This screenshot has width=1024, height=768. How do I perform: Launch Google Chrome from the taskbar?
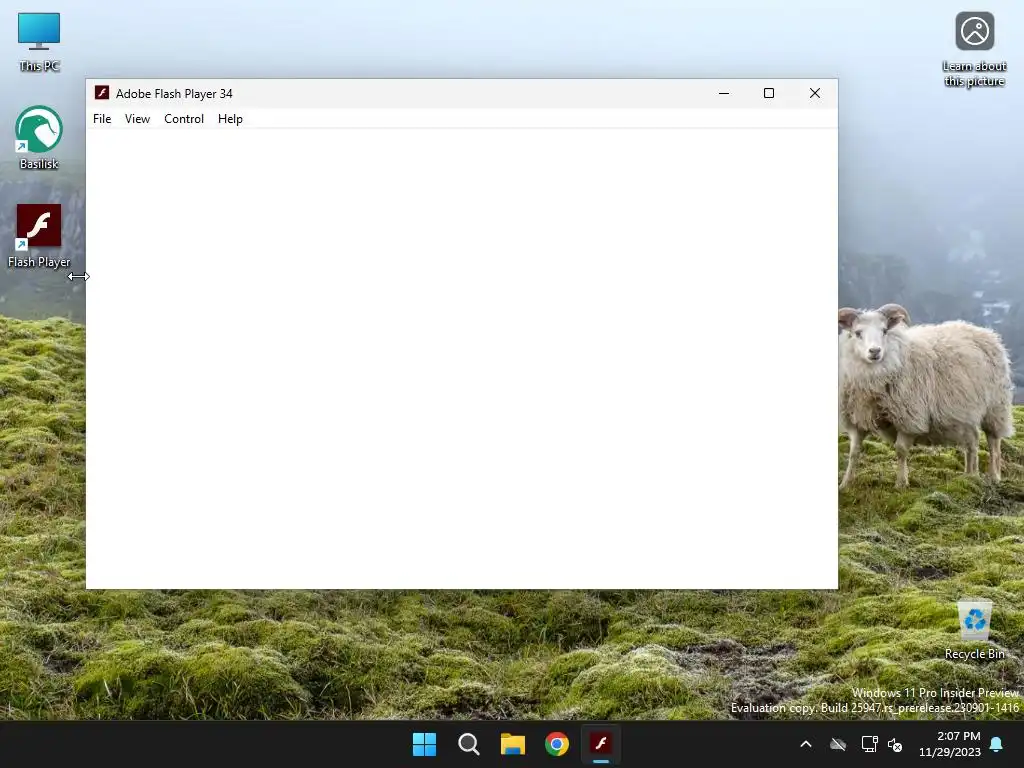557,744
